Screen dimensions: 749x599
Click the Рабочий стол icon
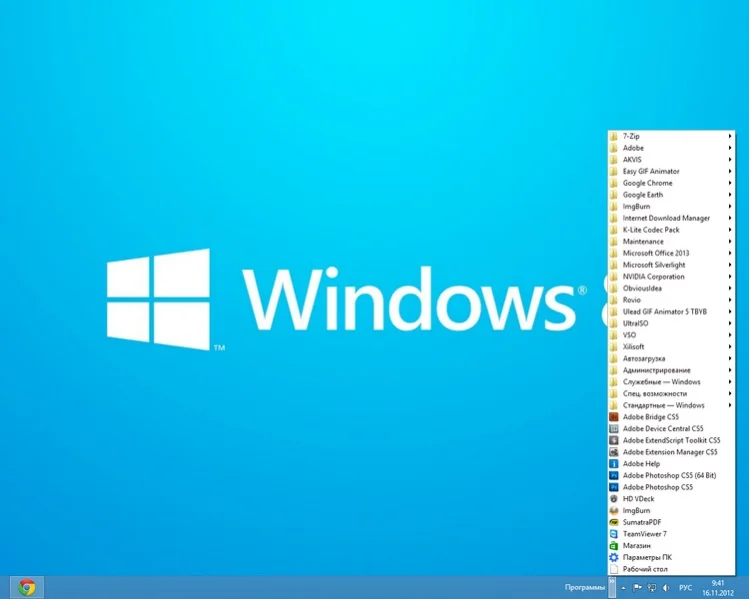point(614,569)
